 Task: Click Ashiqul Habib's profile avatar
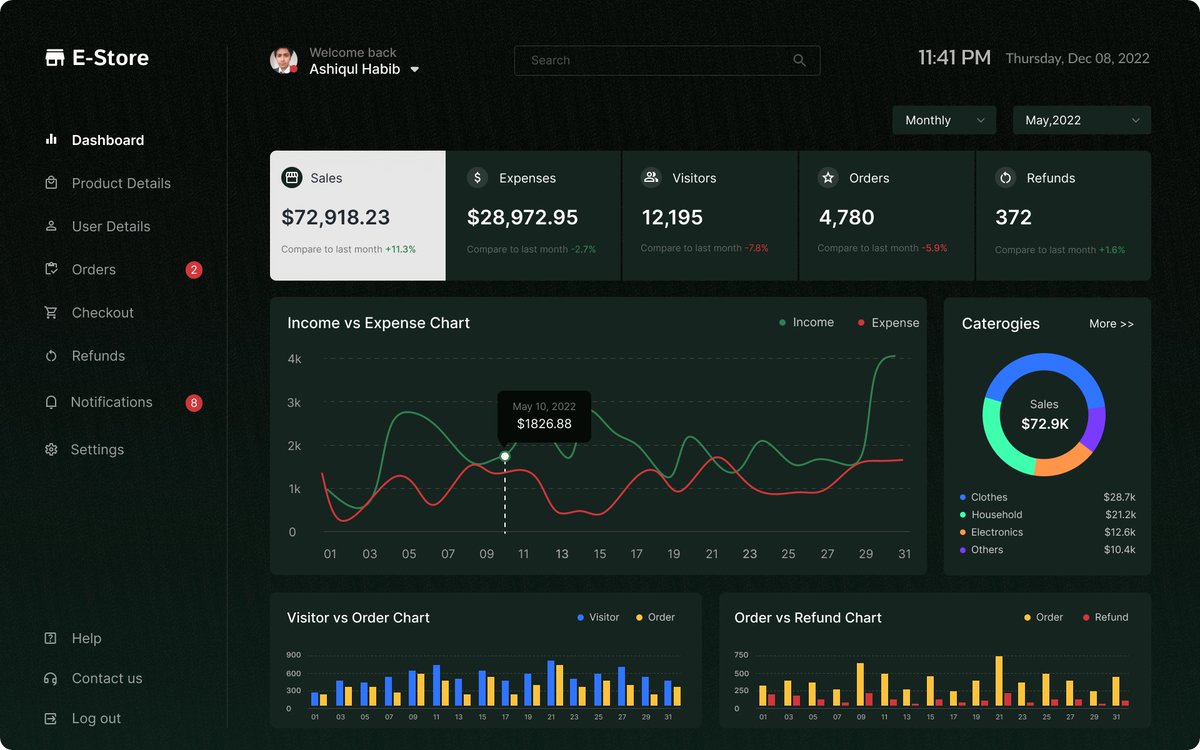tap(284, 60)
